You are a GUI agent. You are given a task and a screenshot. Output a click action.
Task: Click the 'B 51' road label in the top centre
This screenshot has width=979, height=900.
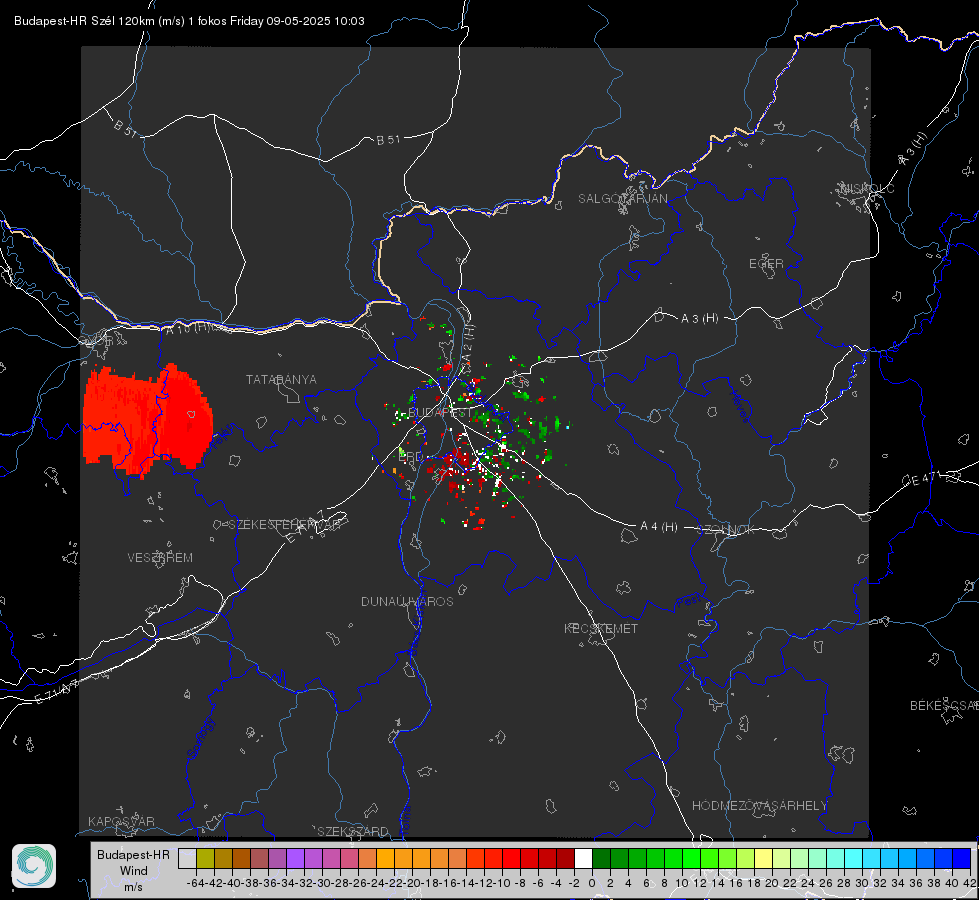point(388,140)
